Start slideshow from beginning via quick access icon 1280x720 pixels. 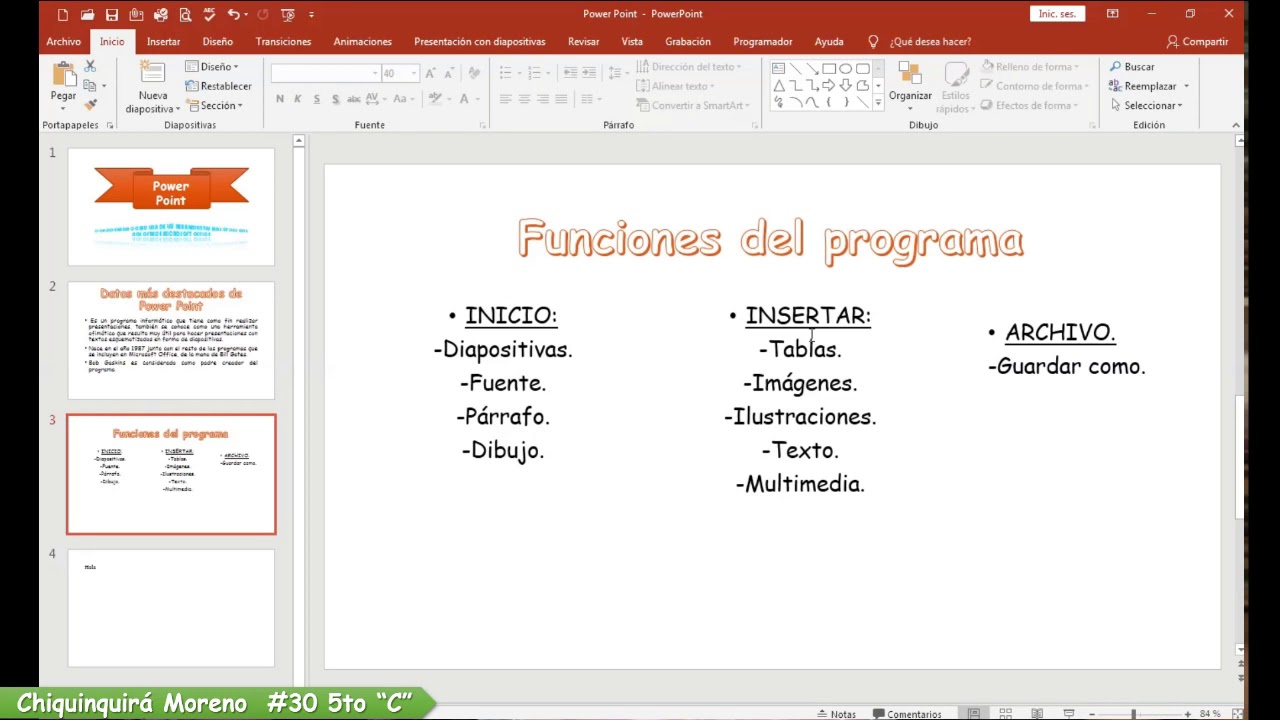click(288, 14)
